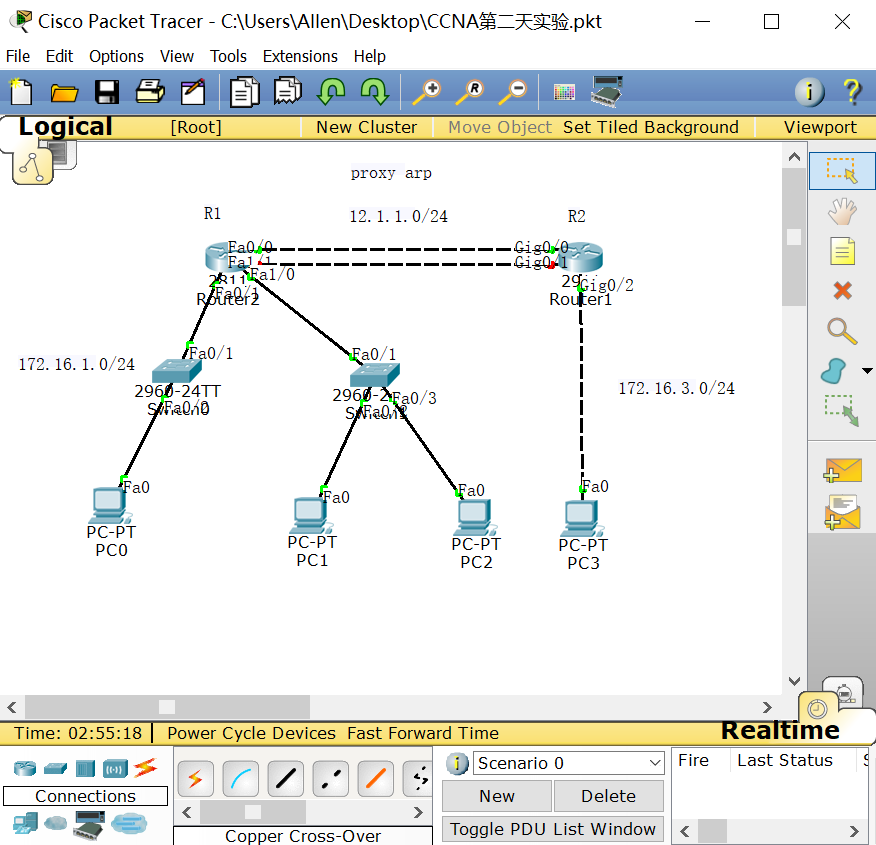Select Hubs device category
The width and height of the screenshot is (876, 845).
pos(85,768)
